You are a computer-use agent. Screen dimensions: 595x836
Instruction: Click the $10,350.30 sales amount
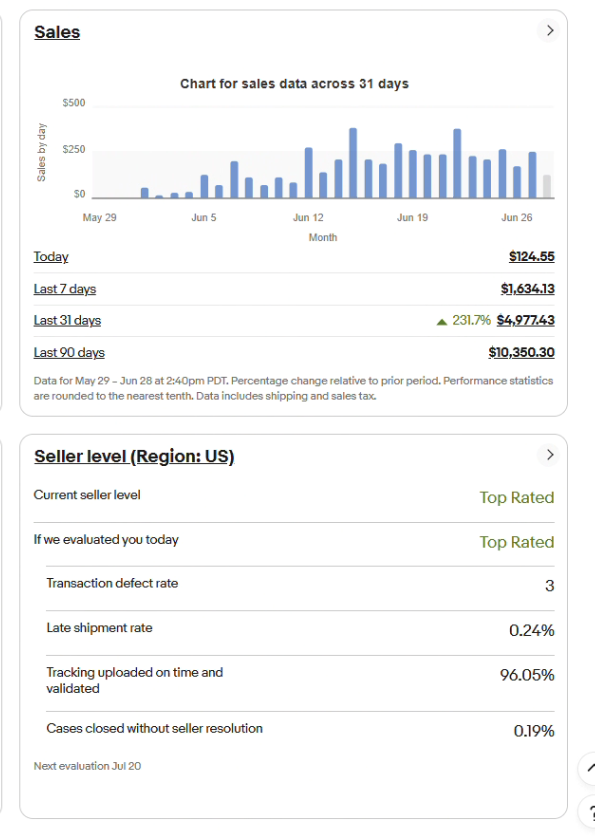(x=521, y=353)
